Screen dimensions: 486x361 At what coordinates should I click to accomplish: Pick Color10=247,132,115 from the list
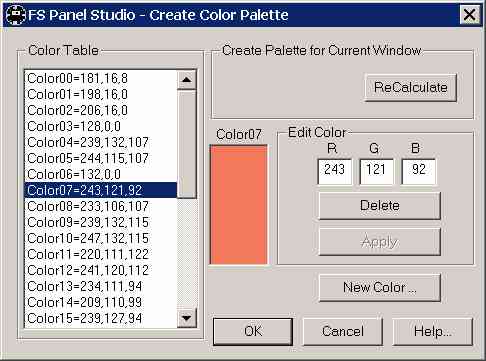tap(101, 238)
